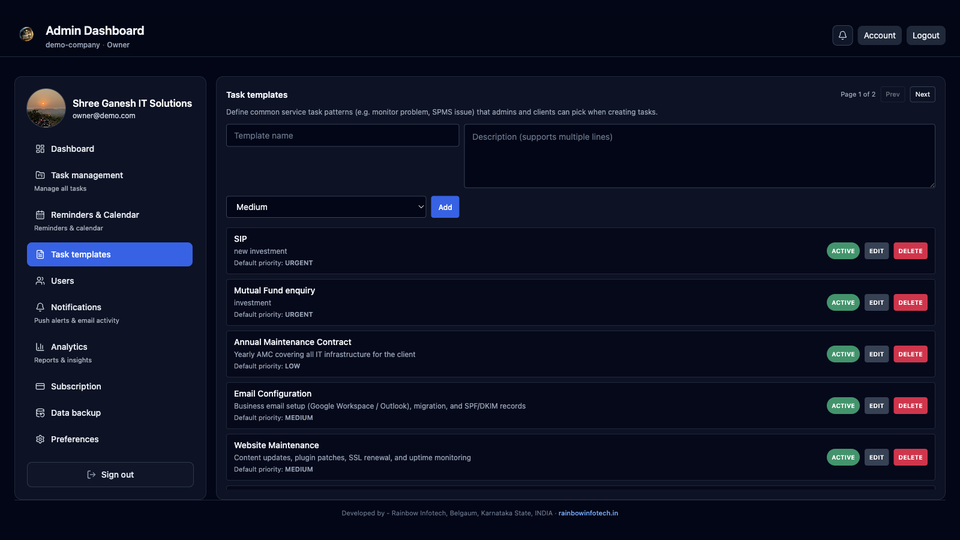Open Notifications menu entry

110,313
